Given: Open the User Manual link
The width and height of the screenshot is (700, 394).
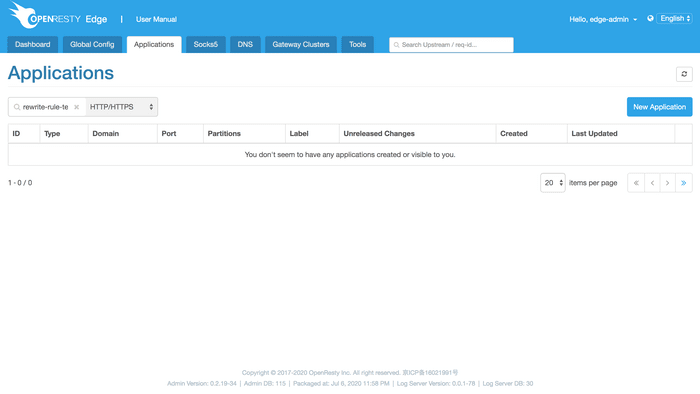Looking at the screenshot, I should pos(156,19).
